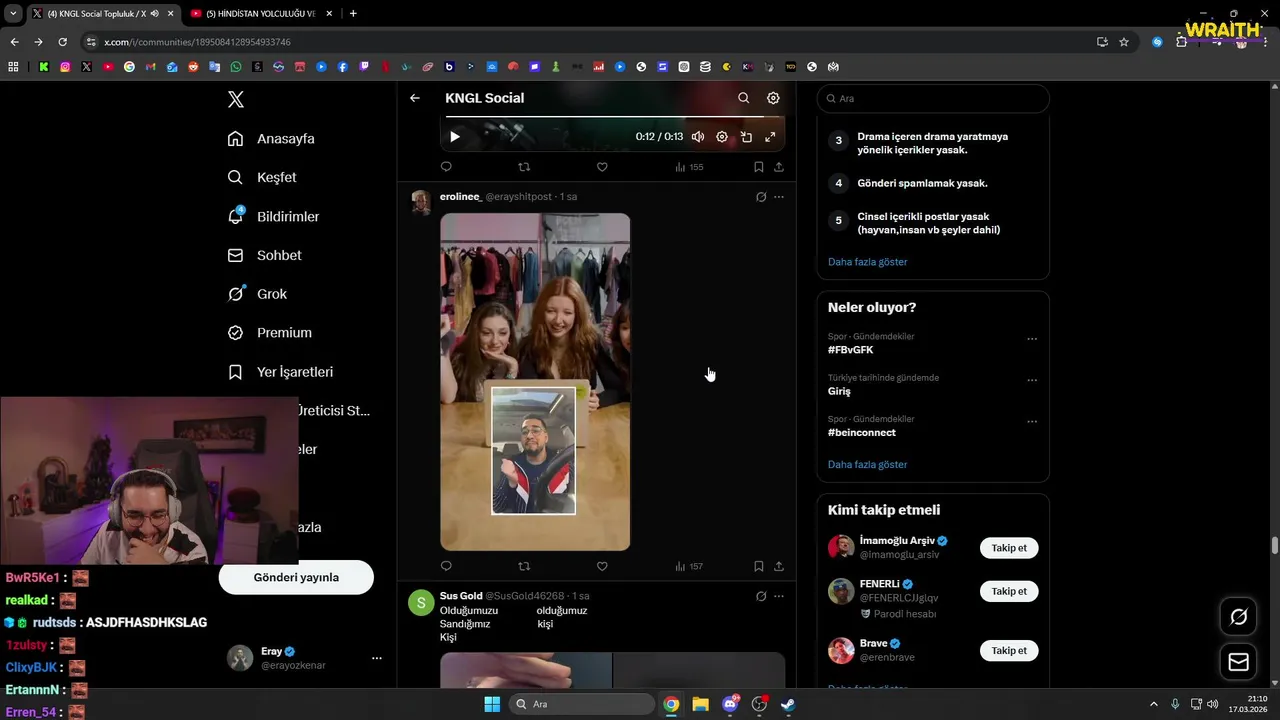This screenshot has width=1280, height=720.
Task: Click the X logo in sidebar
Action: click(x=236, y=99)
